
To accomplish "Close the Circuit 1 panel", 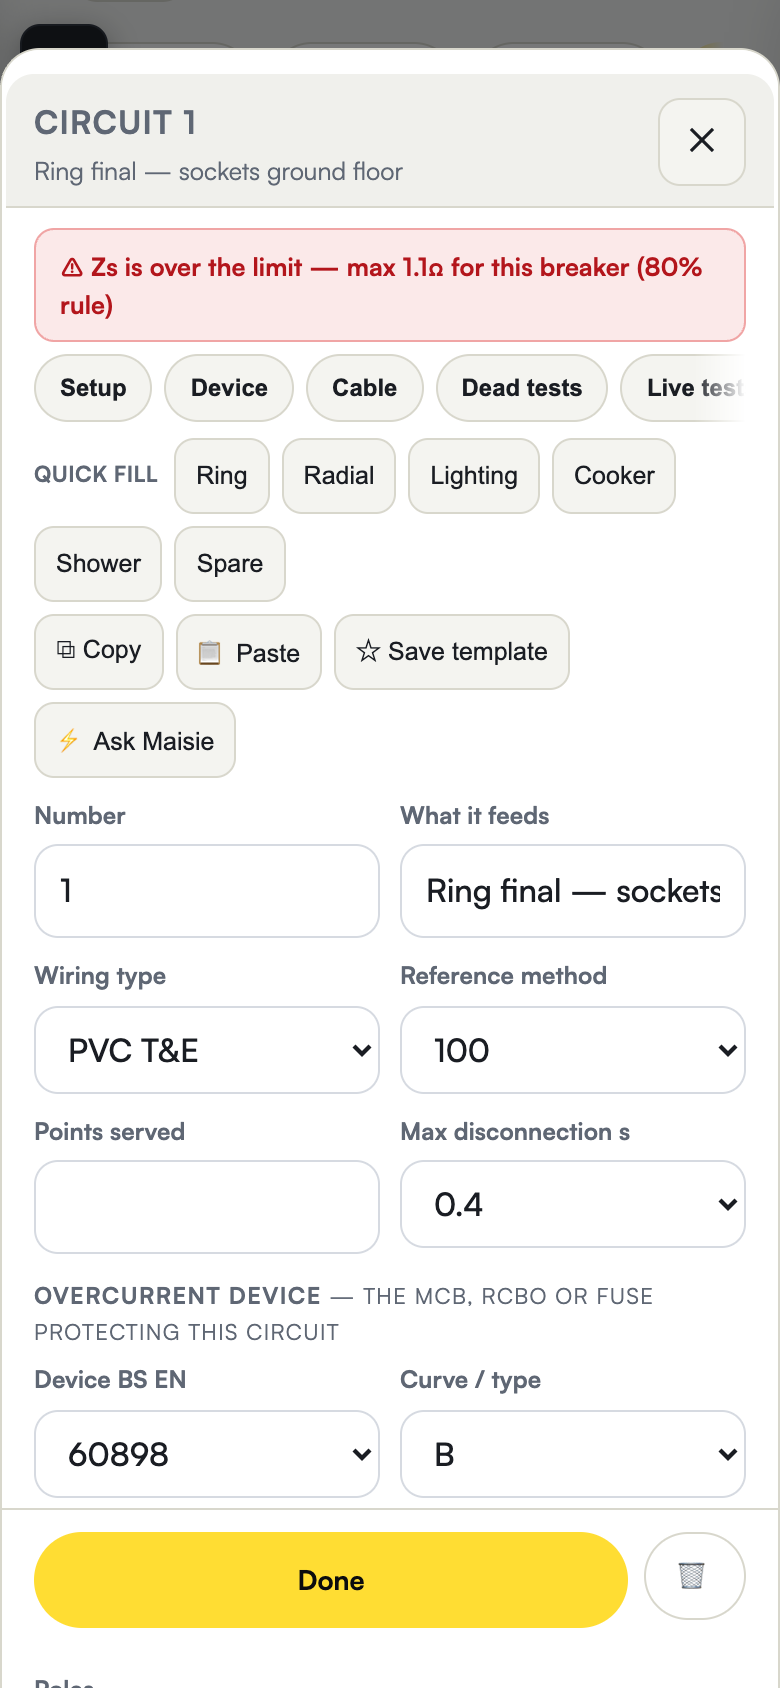I will [x=702, y=141].
